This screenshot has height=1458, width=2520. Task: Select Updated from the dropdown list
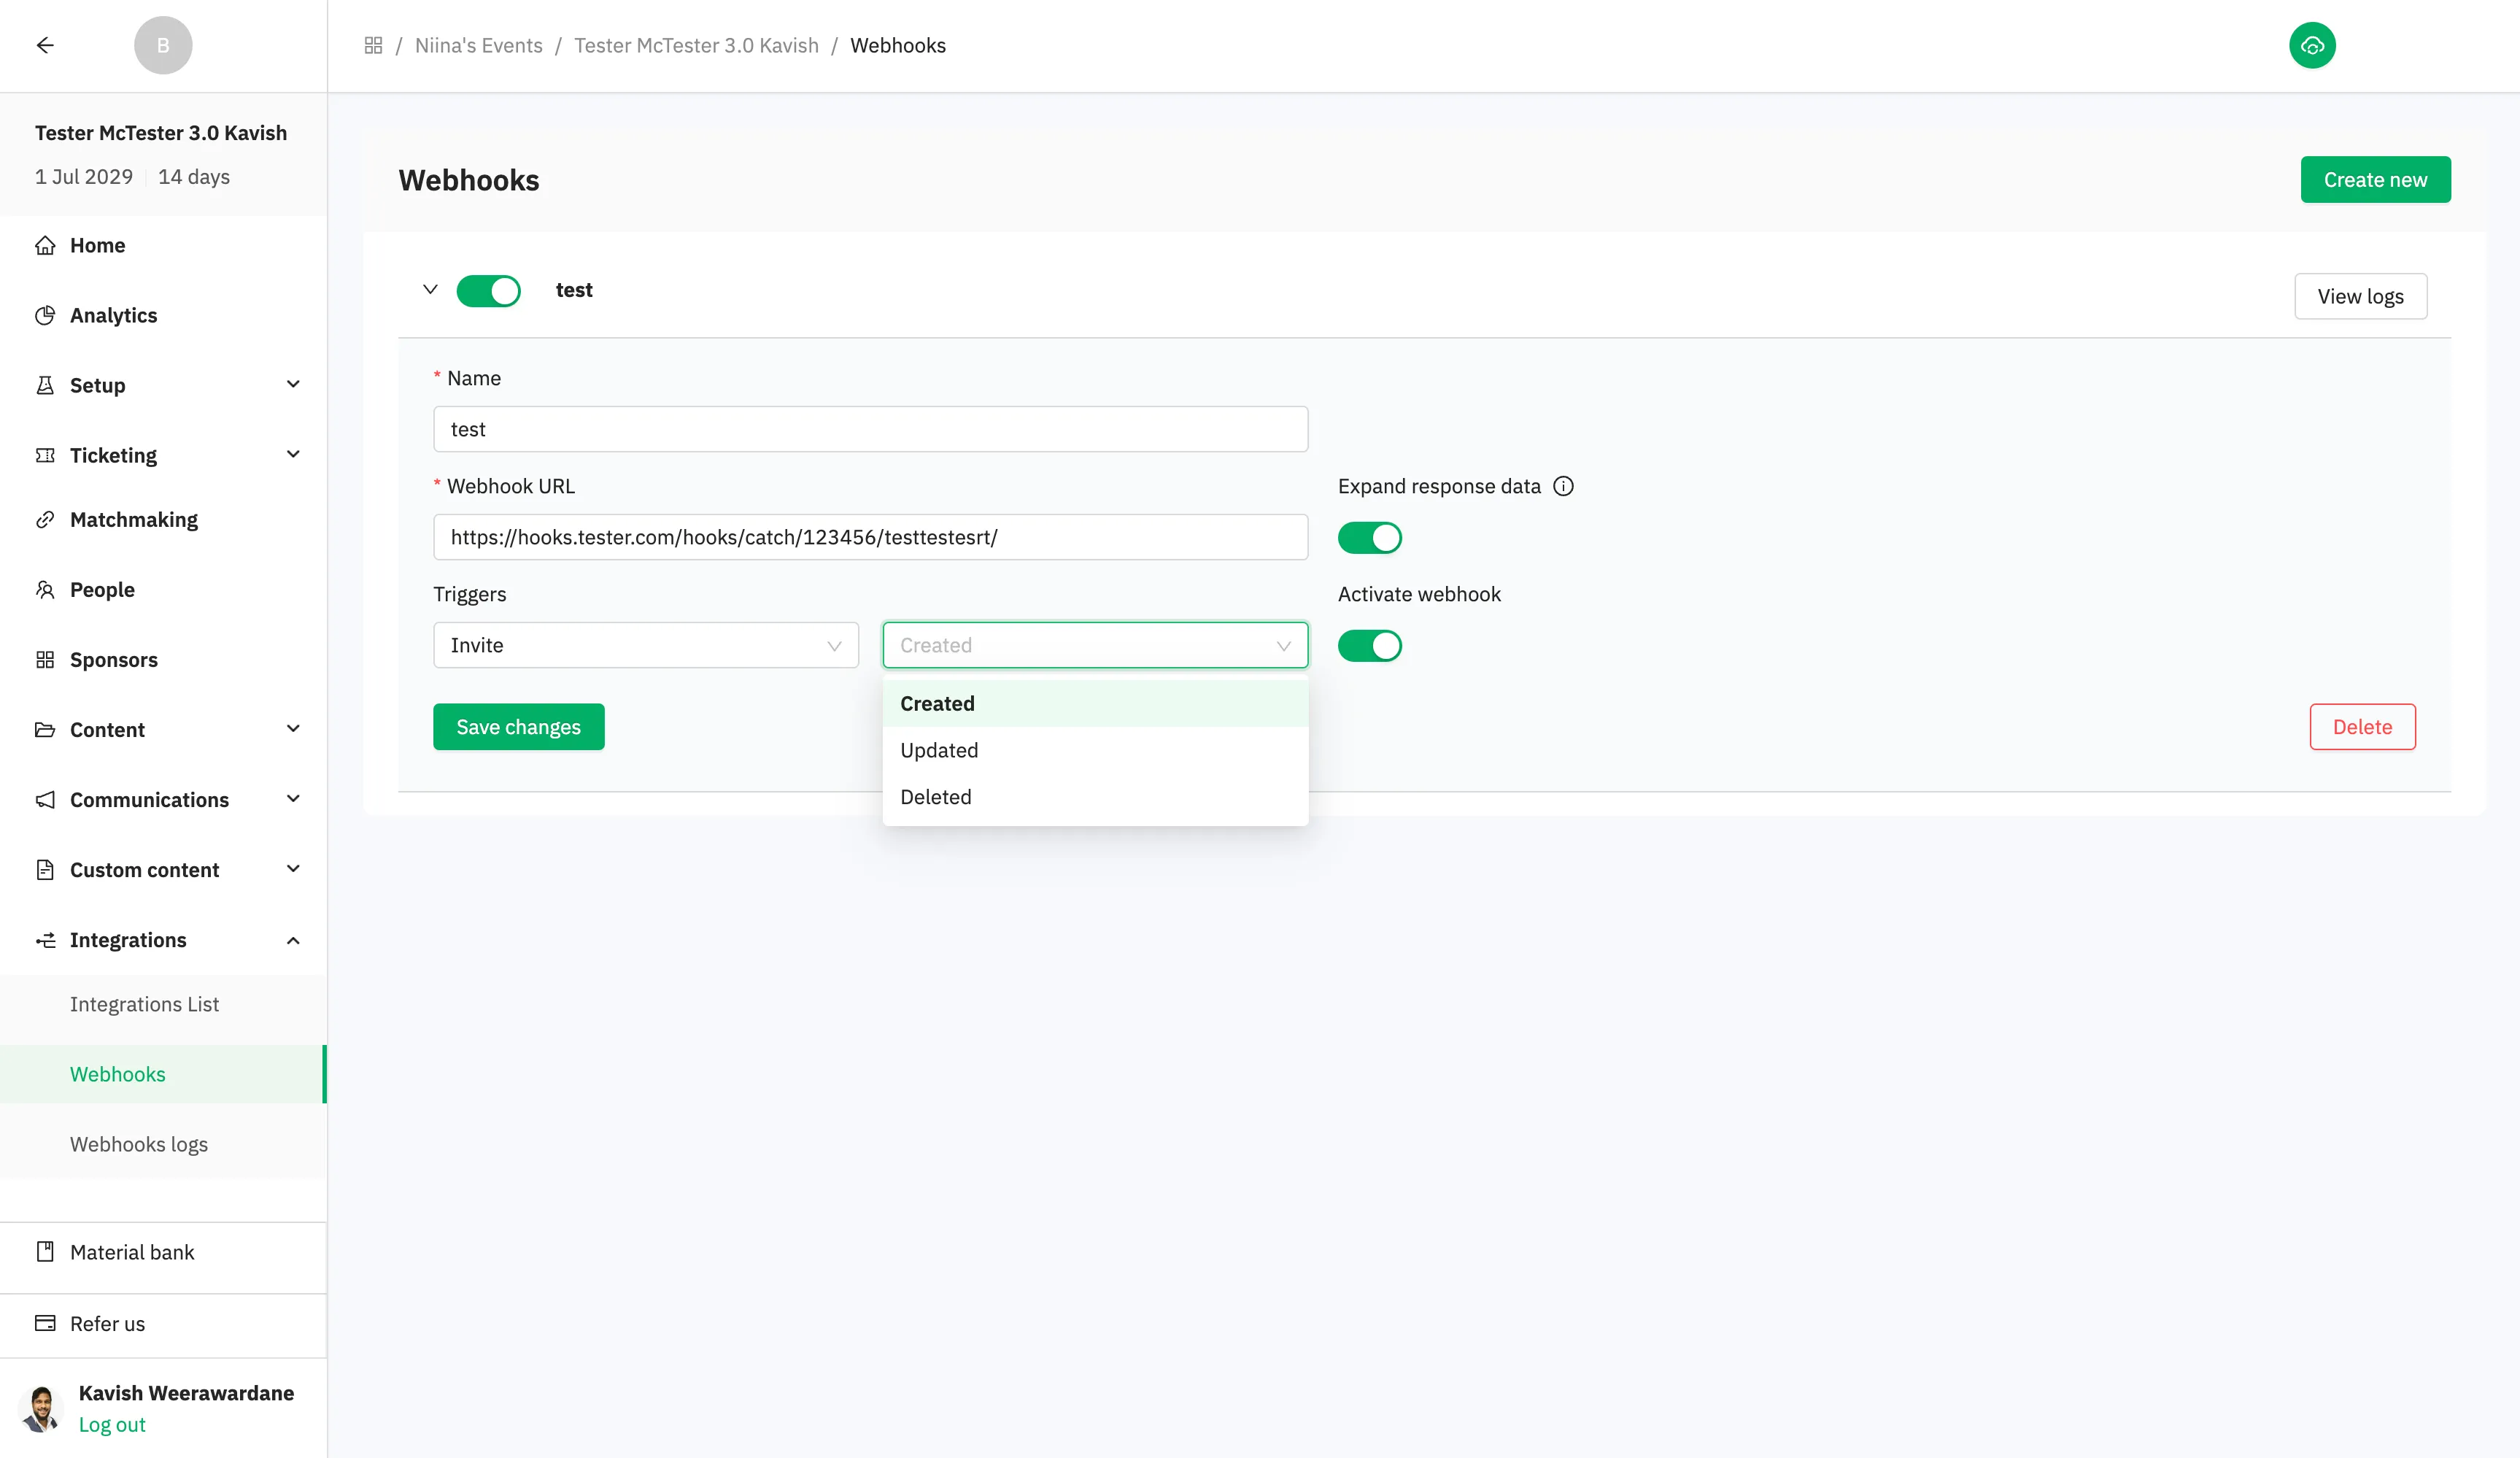click(x=1095, y=750)
